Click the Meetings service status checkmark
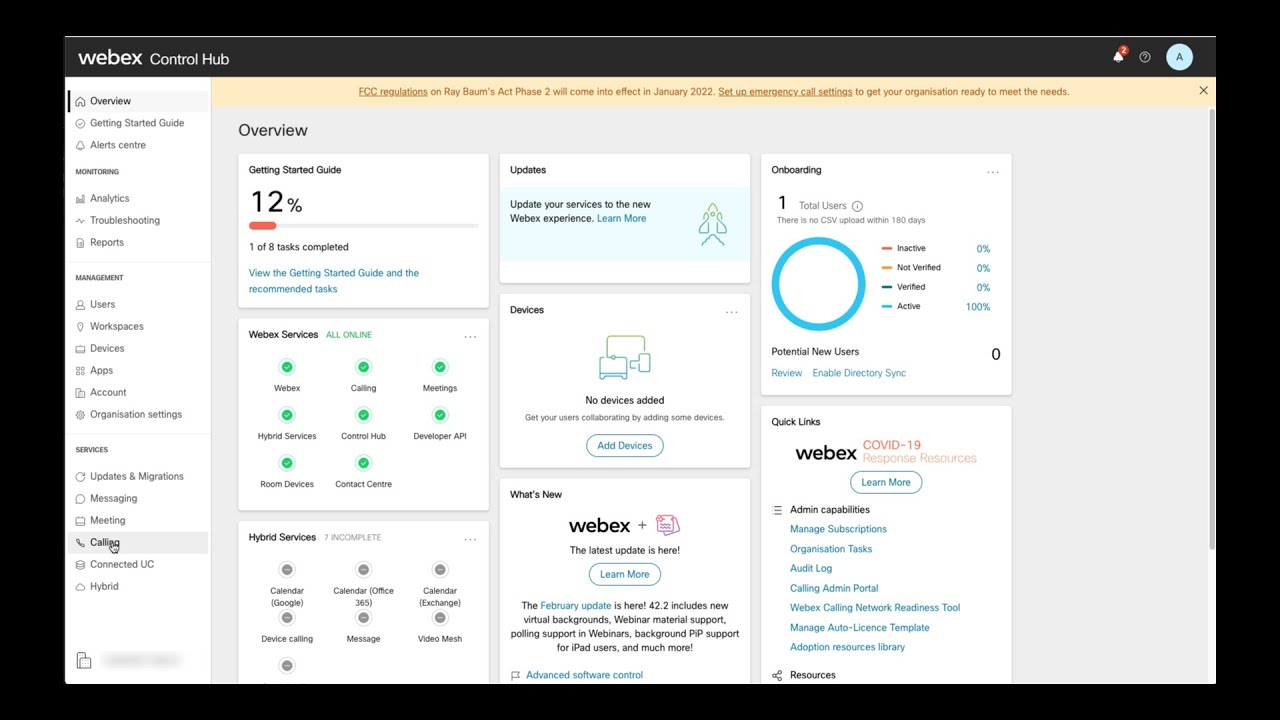Screen dimensions: 1280x720 point(440,367)
